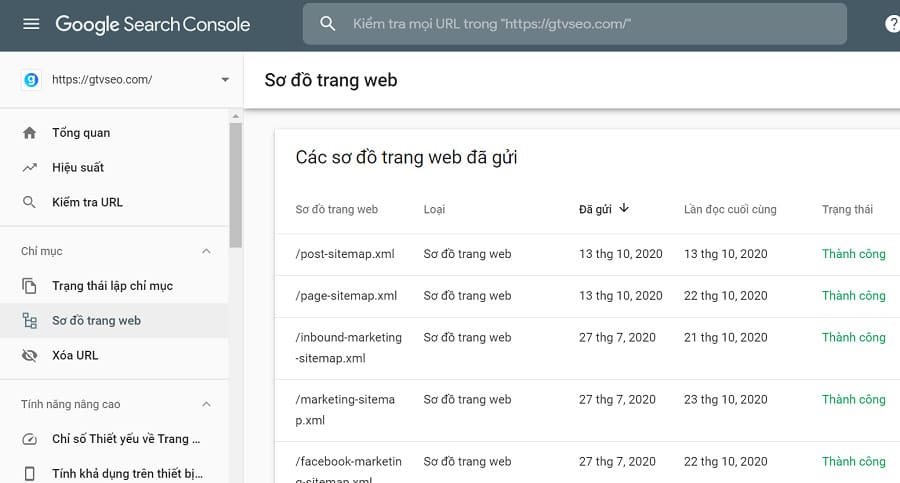Open Kiểm tra URL in the sidebar

(114, 202)
